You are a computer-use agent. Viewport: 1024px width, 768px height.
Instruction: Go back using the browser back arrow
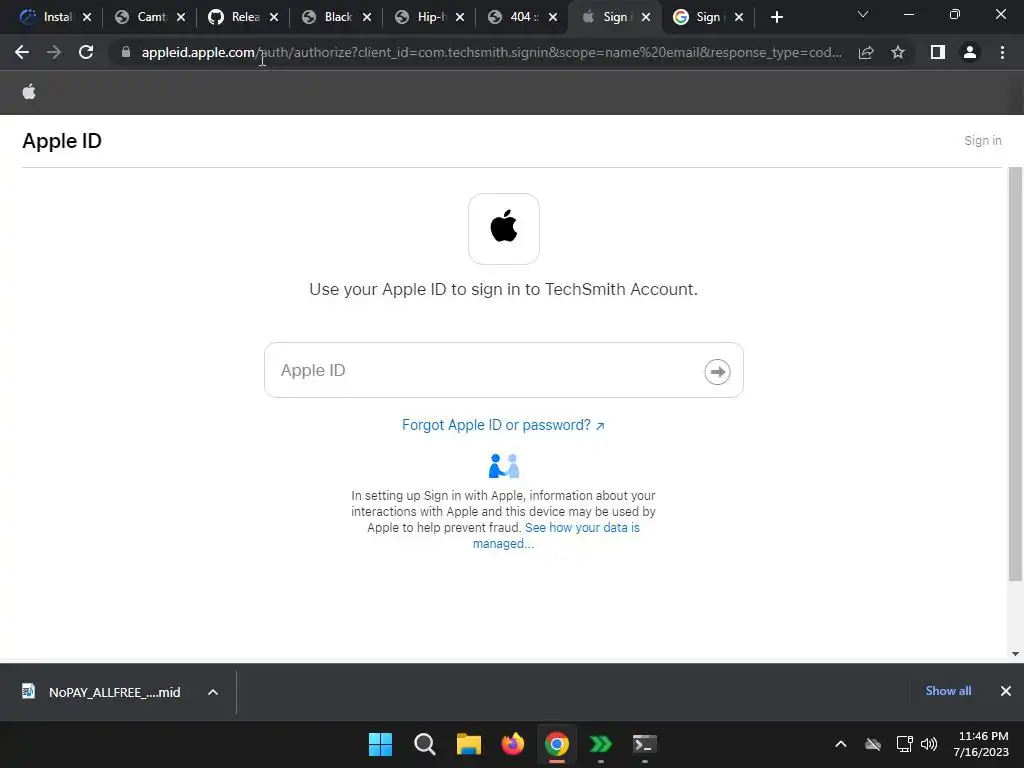click(22, 52)
